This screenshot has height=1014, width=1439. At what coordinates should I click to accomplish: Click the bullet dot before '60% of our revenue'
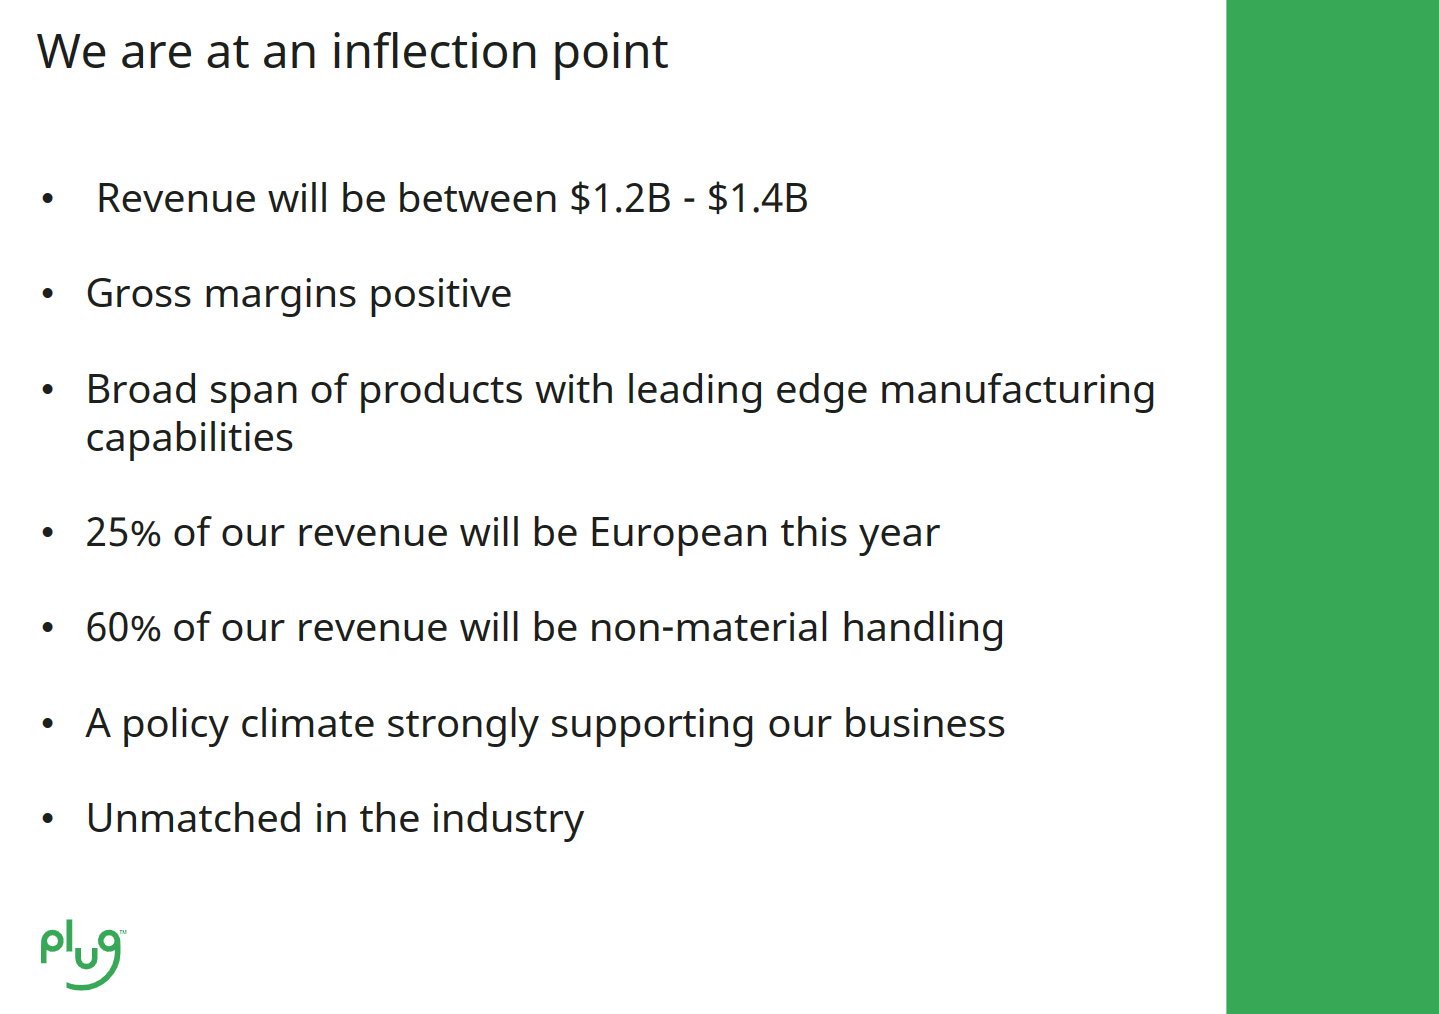(x=47, y=629)
